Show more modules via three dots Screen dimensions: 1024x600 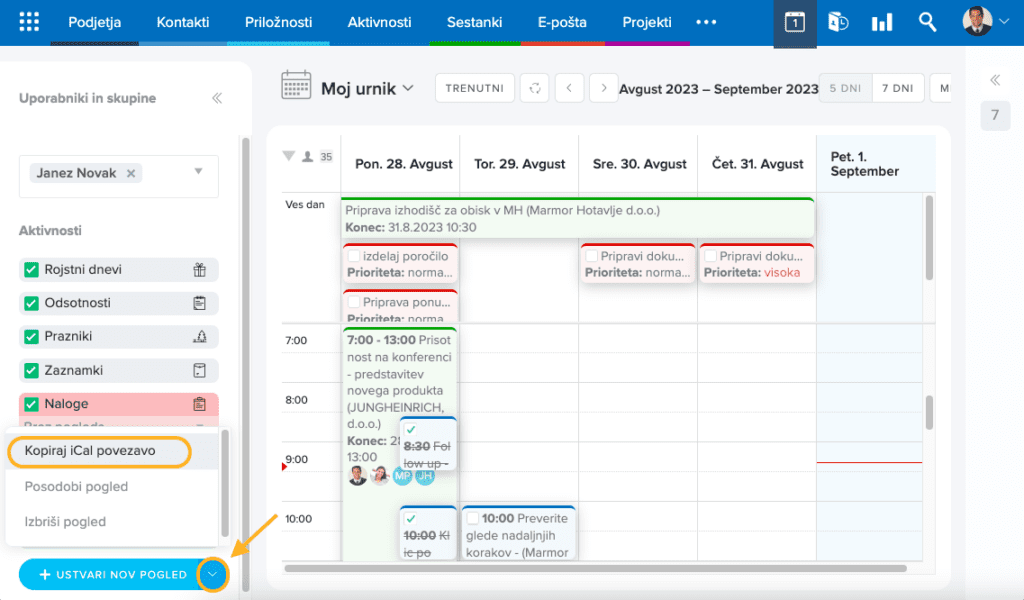[x=706, y=22]
